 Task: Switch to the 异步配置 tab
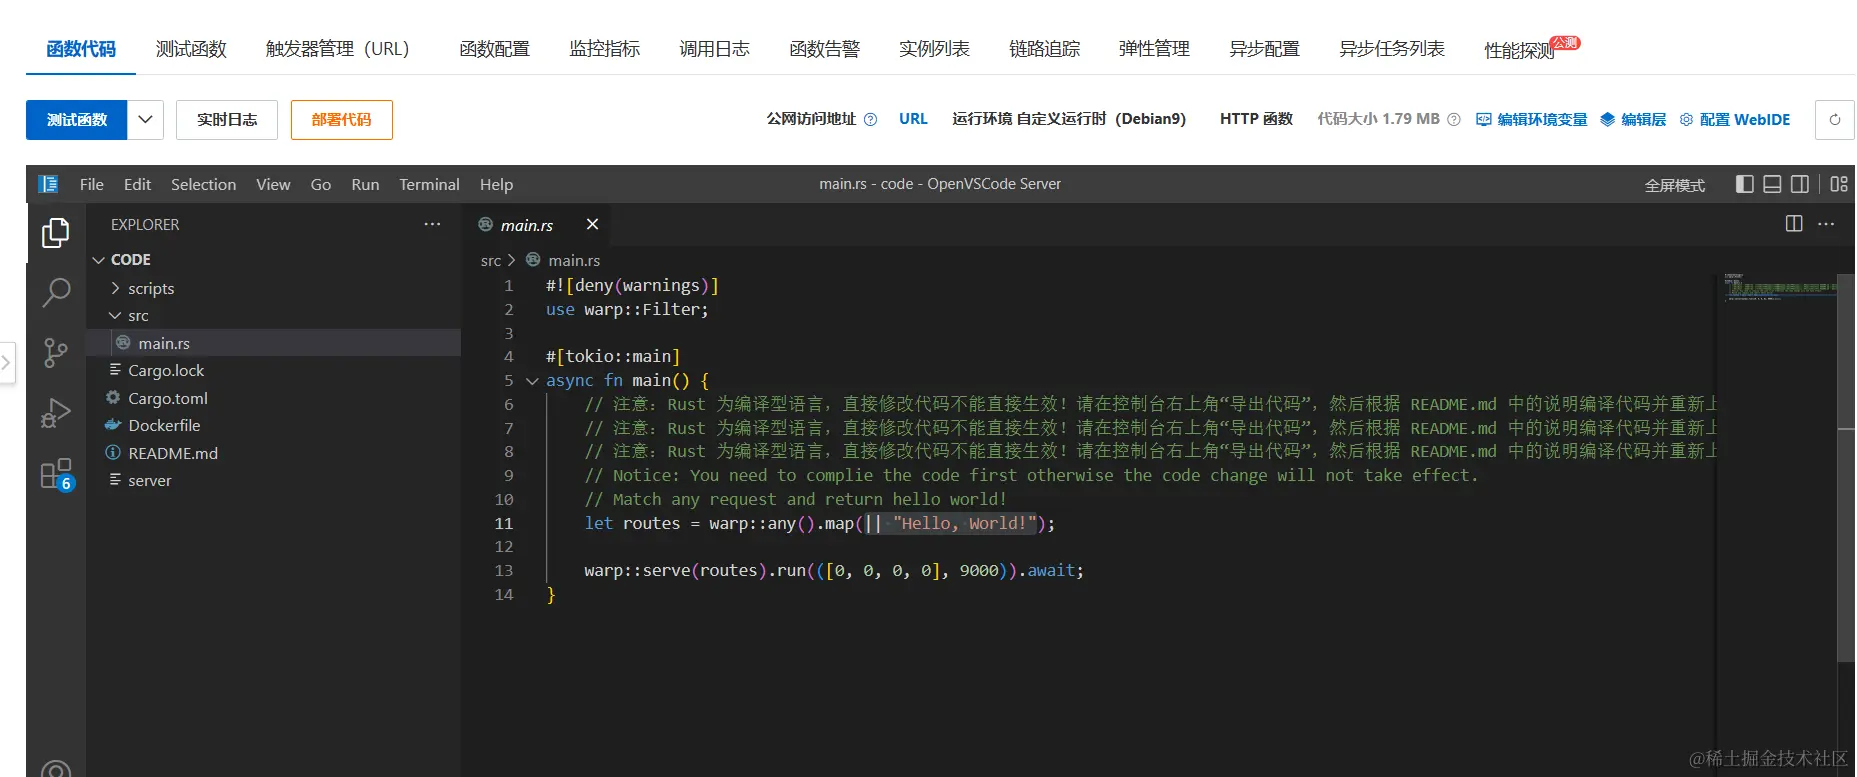(x=1265, y=49)
